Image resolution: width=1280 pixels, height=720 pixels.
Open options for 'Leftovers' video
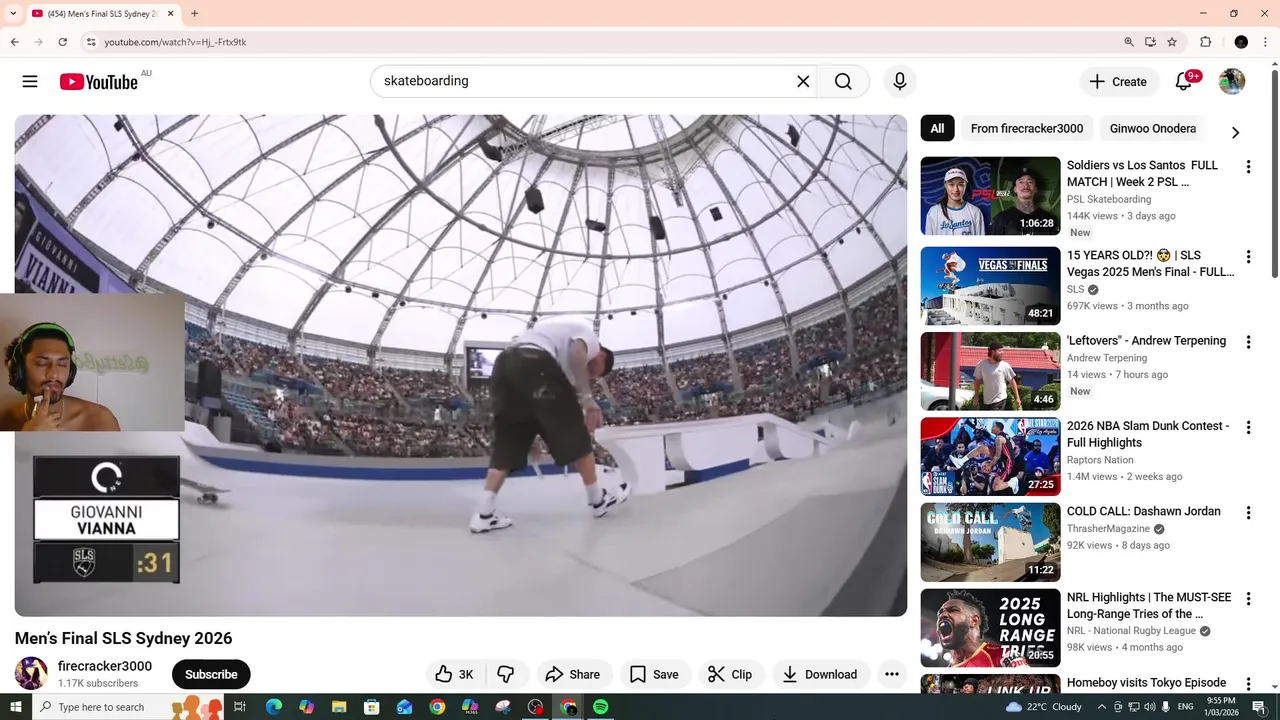tap(1248, 342)
